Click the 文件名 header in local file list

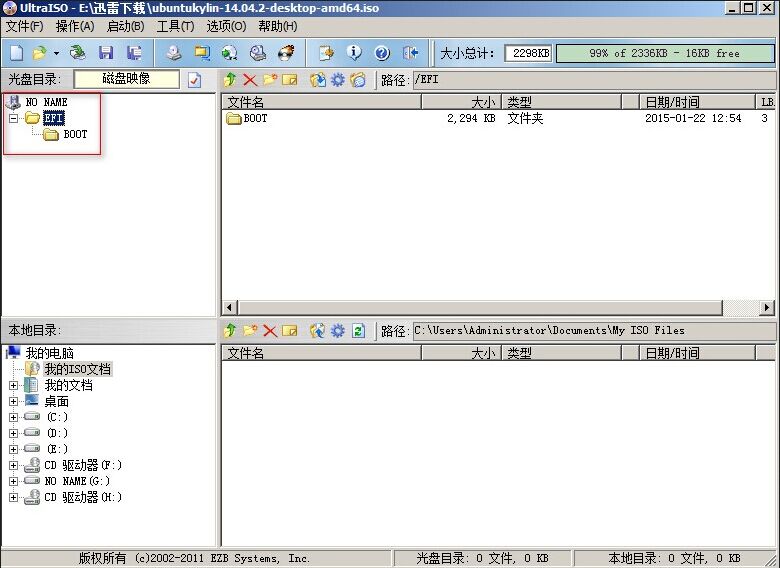pyautogui.click(x=321, y=353)
